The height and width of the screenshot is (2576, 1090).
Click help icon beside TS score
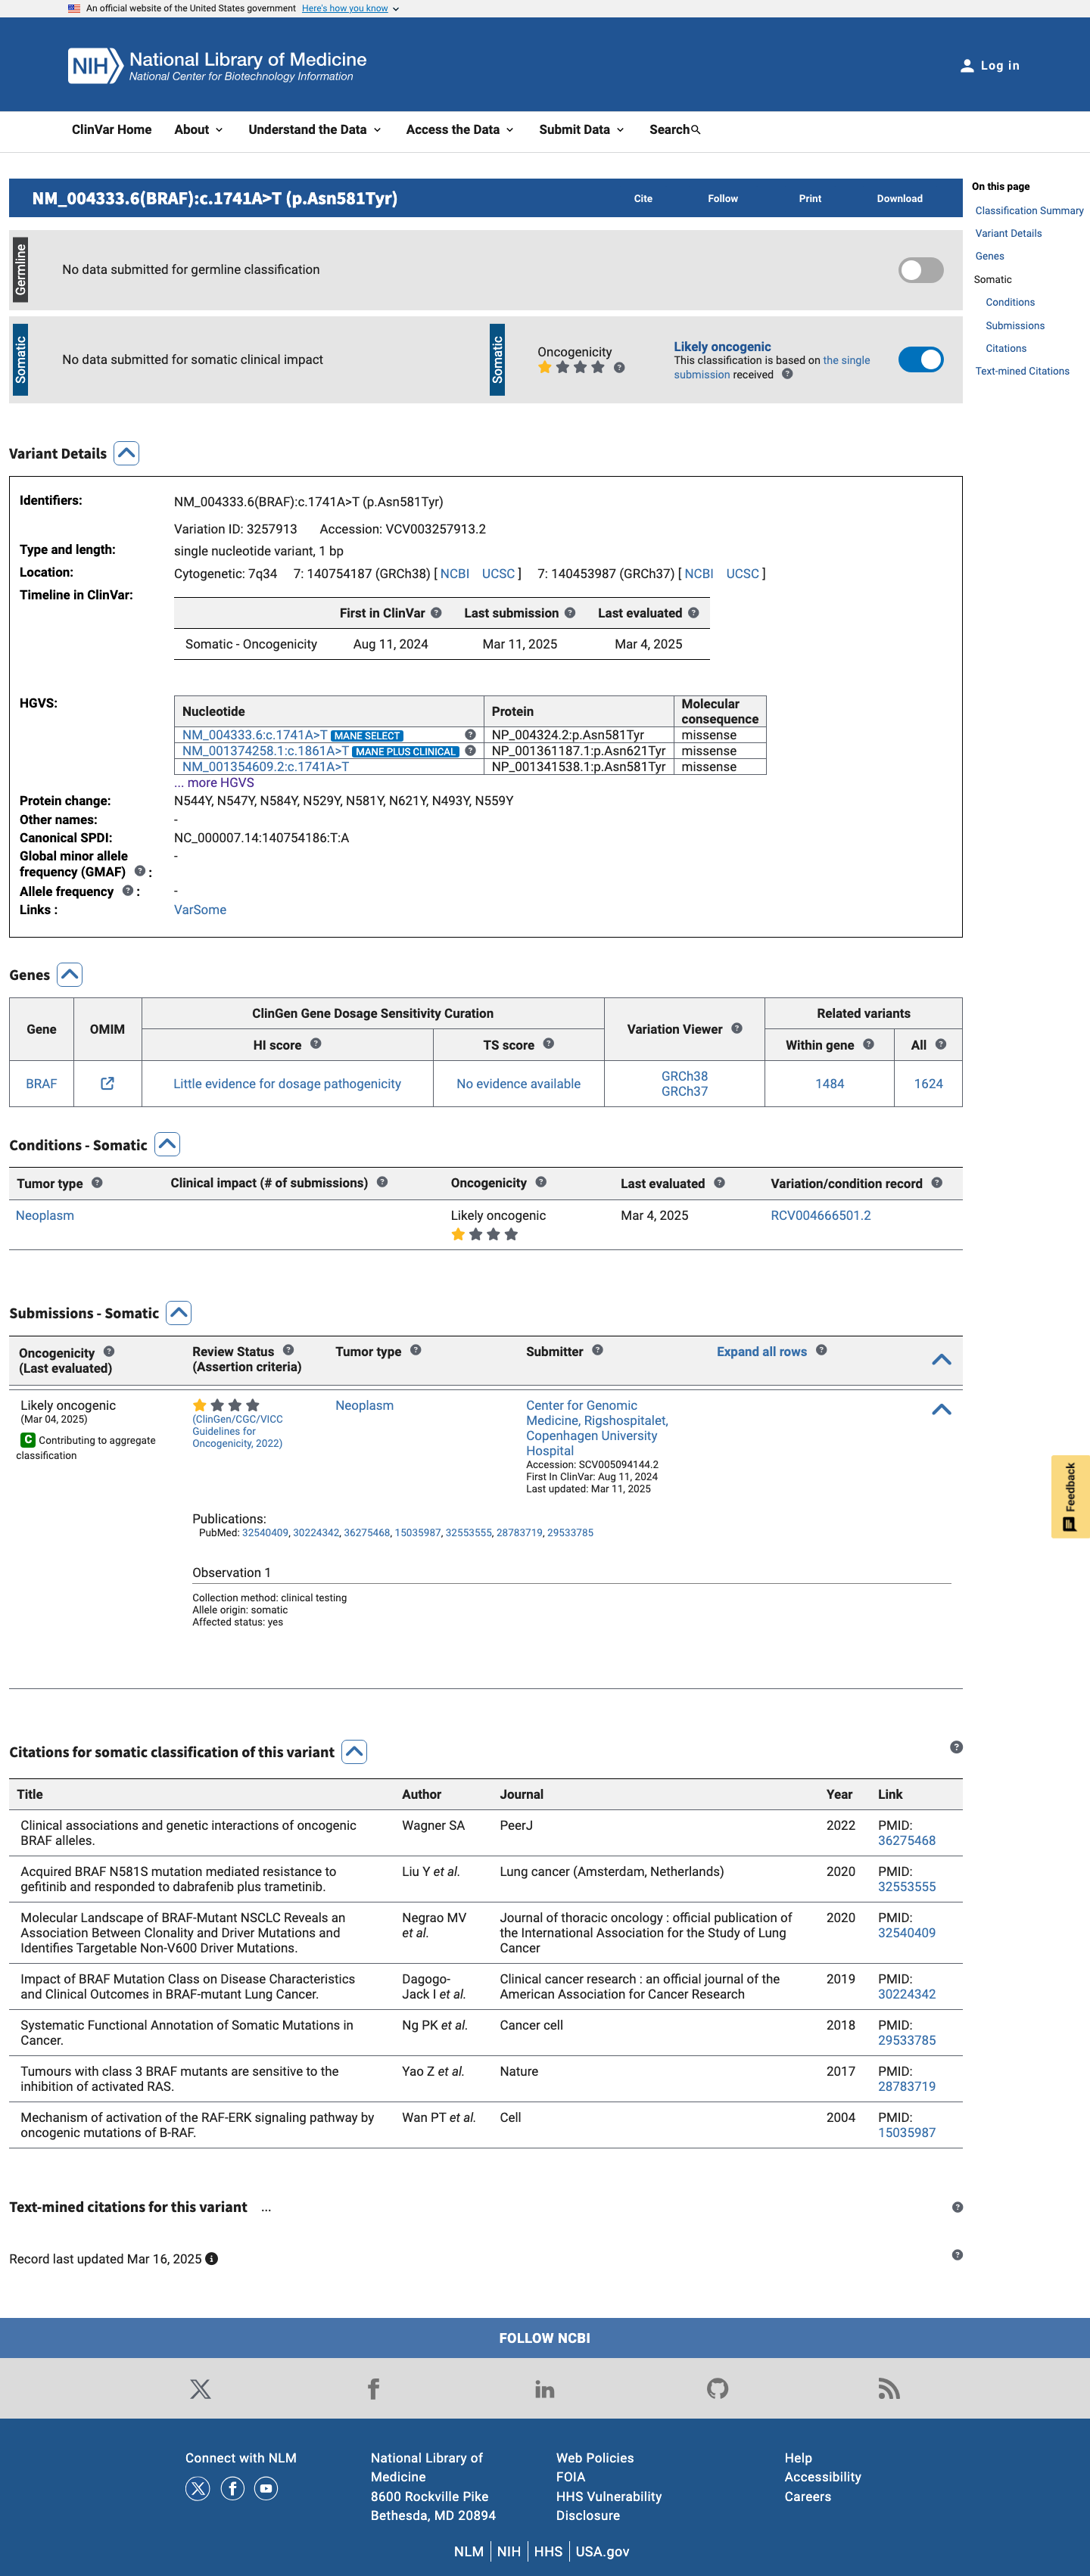548,1044
